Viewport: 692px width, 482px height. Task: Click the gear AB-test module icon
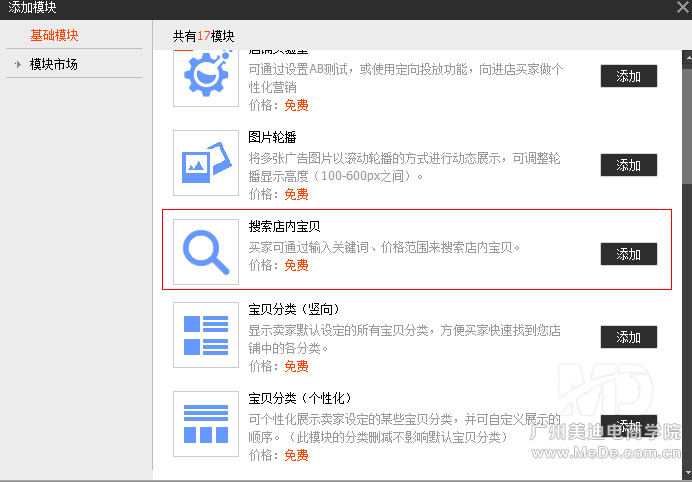(206, 78)
